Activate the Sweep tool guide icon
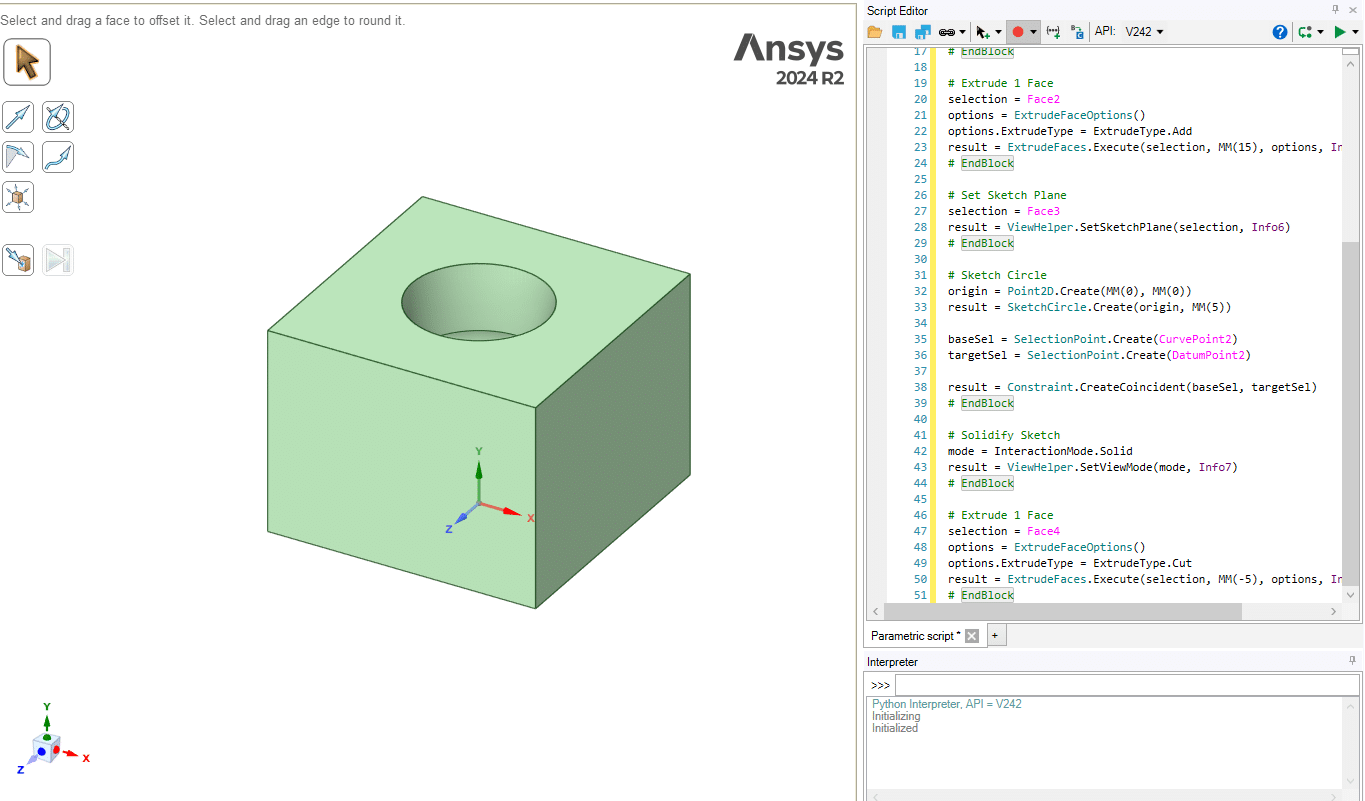 pos(58,157)
